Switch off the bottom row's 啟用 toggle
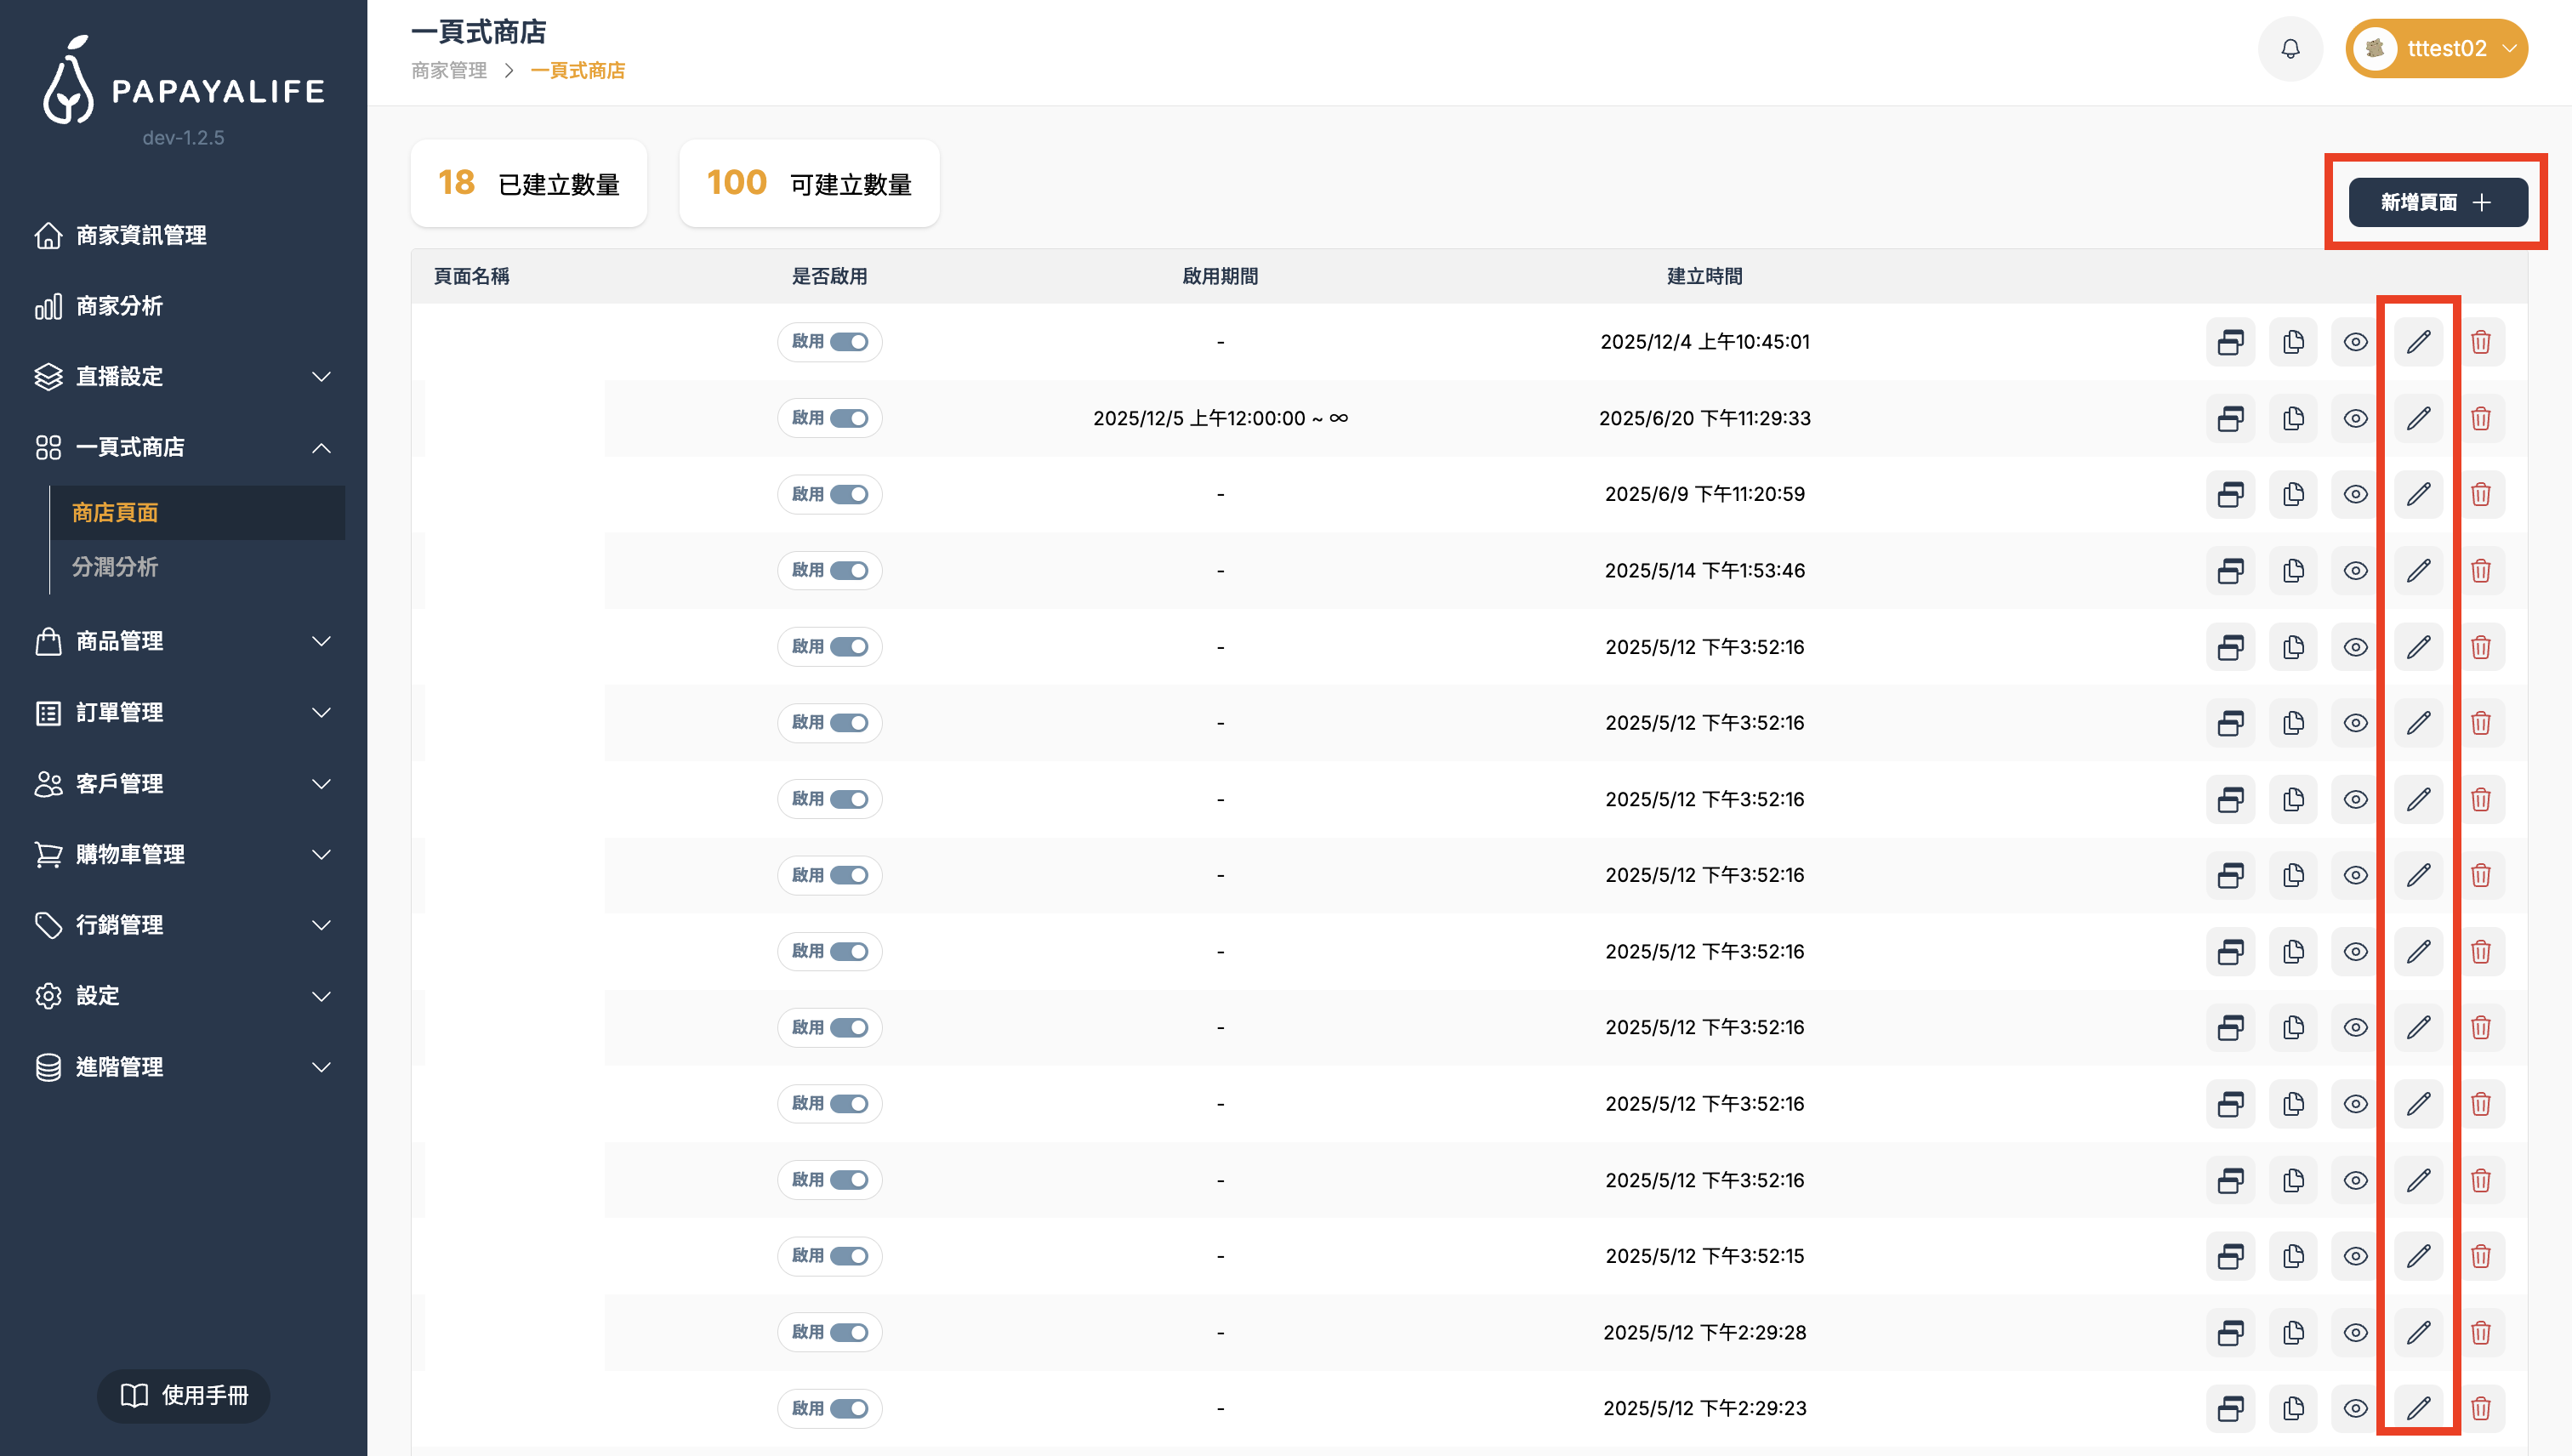This screenshot has width=2572, height=1456. click(x=829, y=1408)
